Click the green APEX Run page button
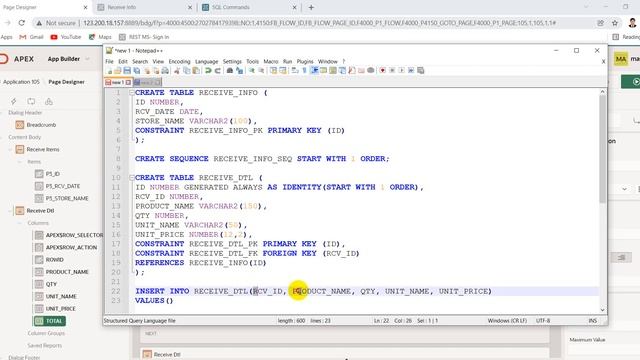 (631, 82)
